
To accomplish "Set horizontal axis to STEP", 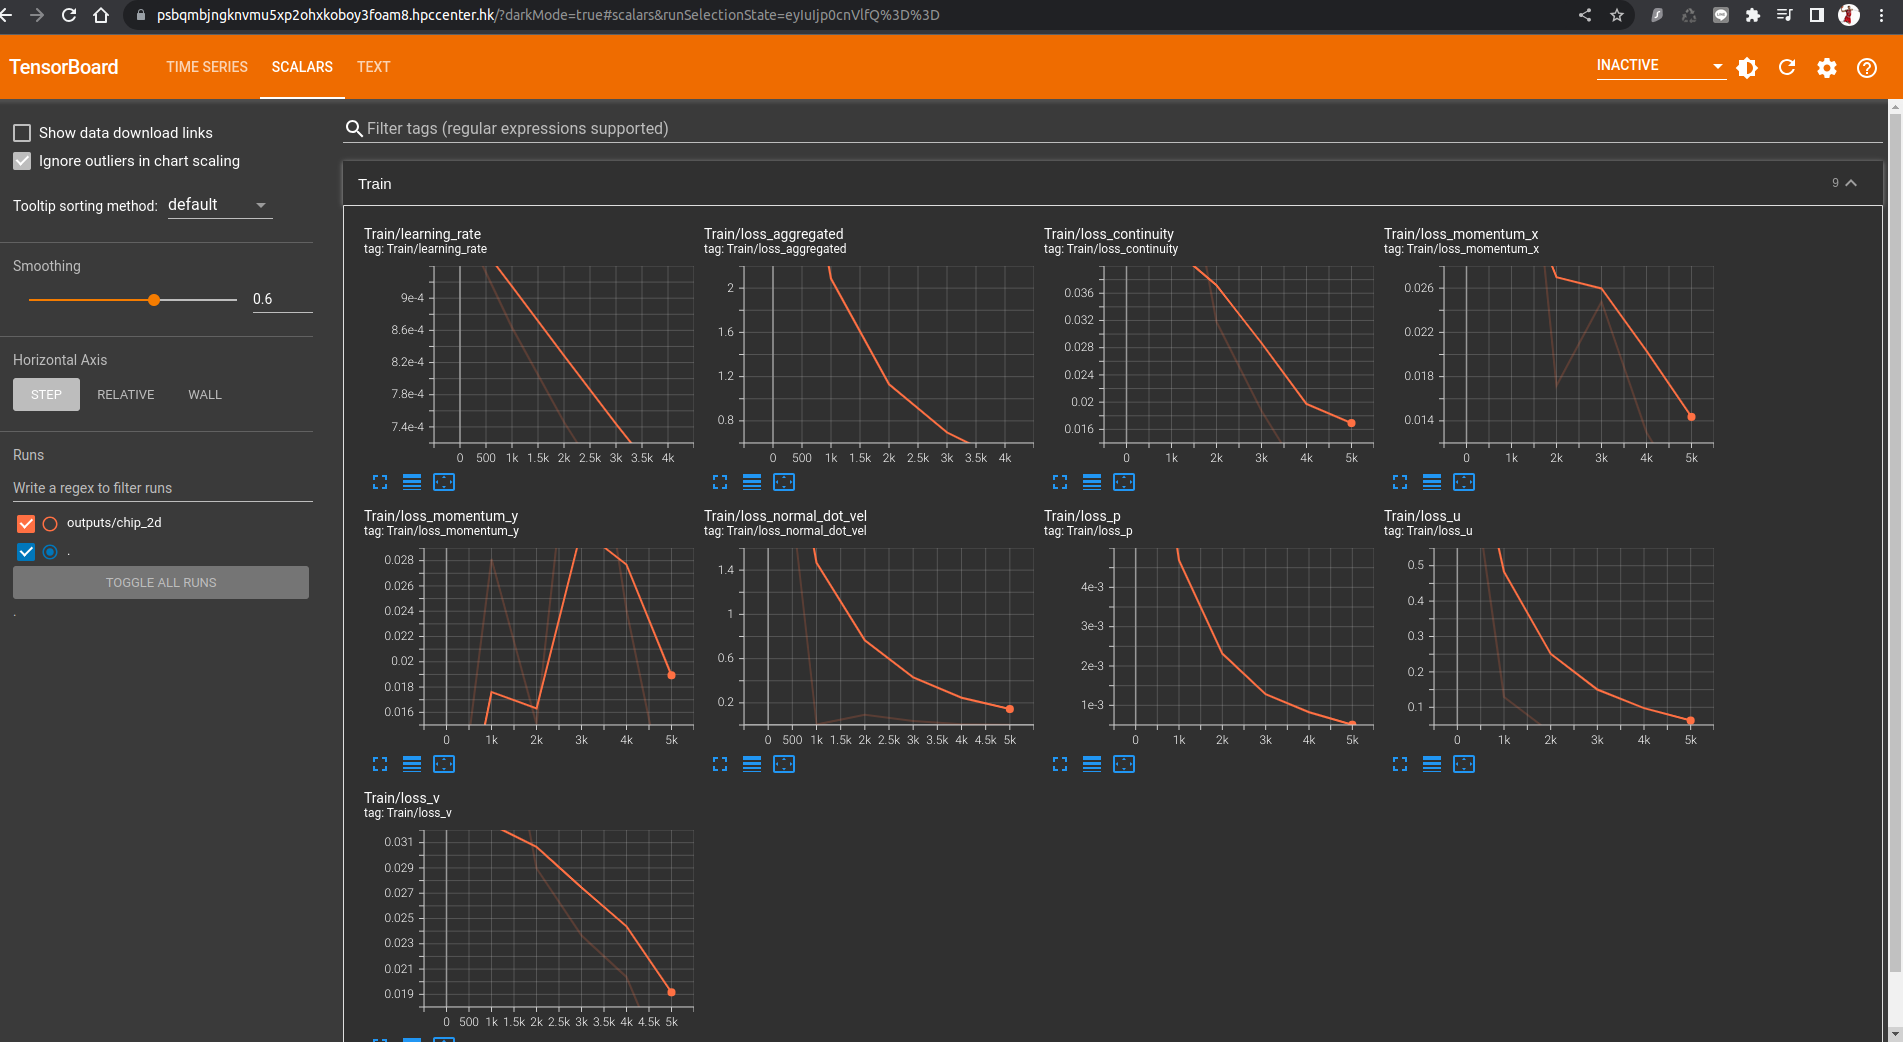I will tap(46, 395).
